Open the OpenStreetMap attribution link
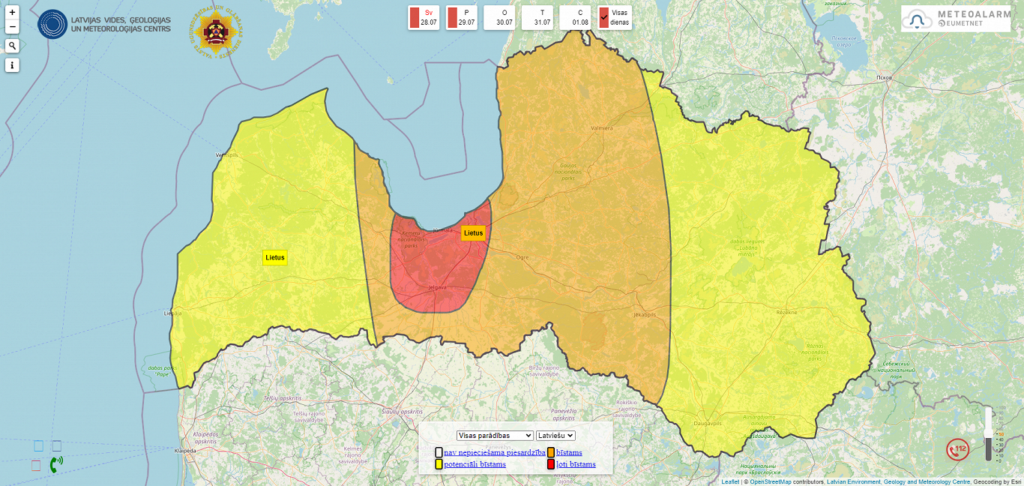This screenshot has height=486, width=1024. 769,481
